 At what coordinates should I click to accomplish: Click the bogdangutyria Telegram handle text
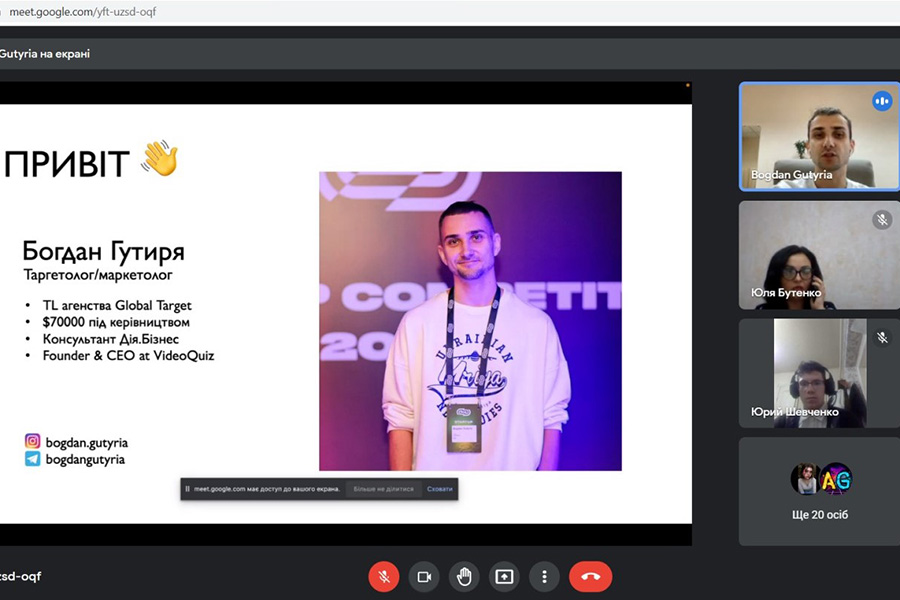[x=85, y=459]
